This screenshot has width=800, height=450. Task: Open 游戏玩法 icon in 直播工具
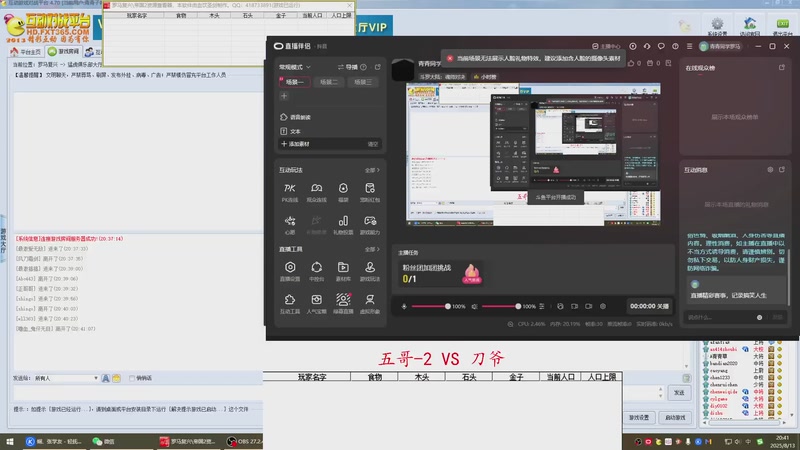370,271
